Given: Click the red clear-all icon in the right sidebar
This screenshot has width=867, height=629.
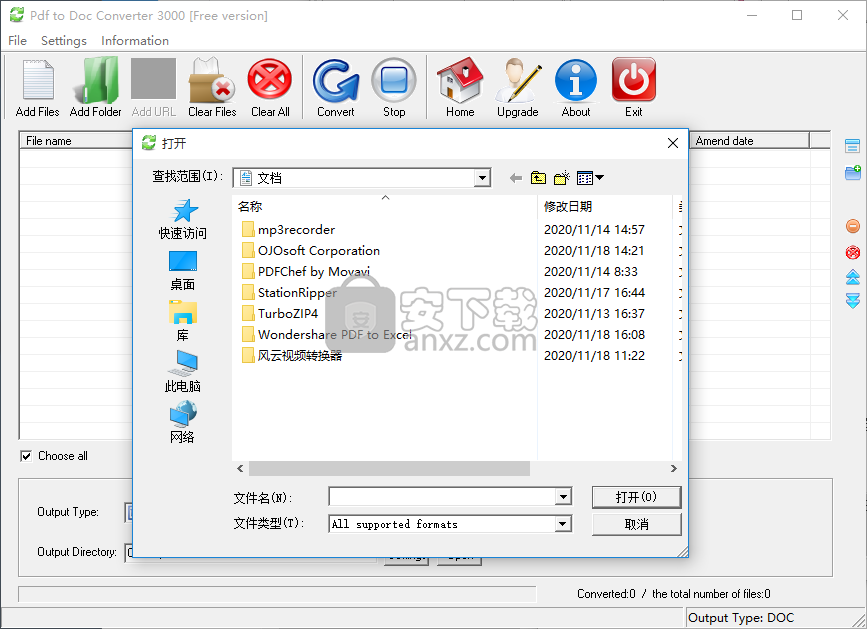Looking at the screenshot, I should pos(853,253).
